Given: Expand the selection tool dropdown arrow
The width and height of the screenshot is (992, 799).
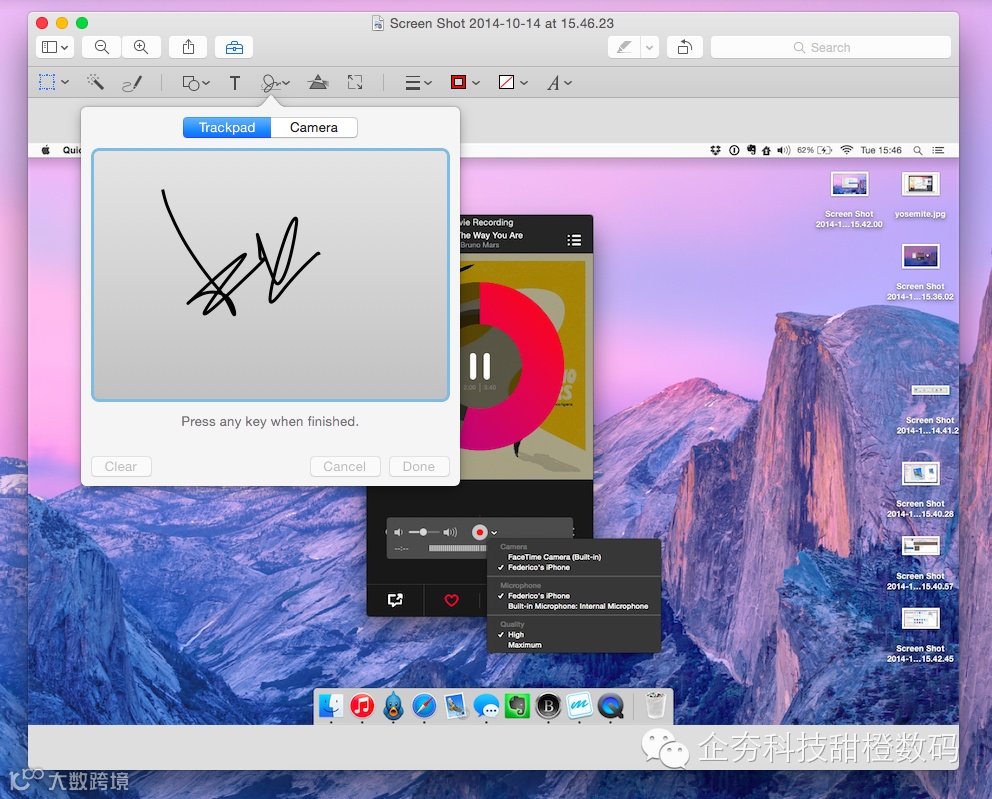Looking at the screenshot, I should tap(65, 82).
